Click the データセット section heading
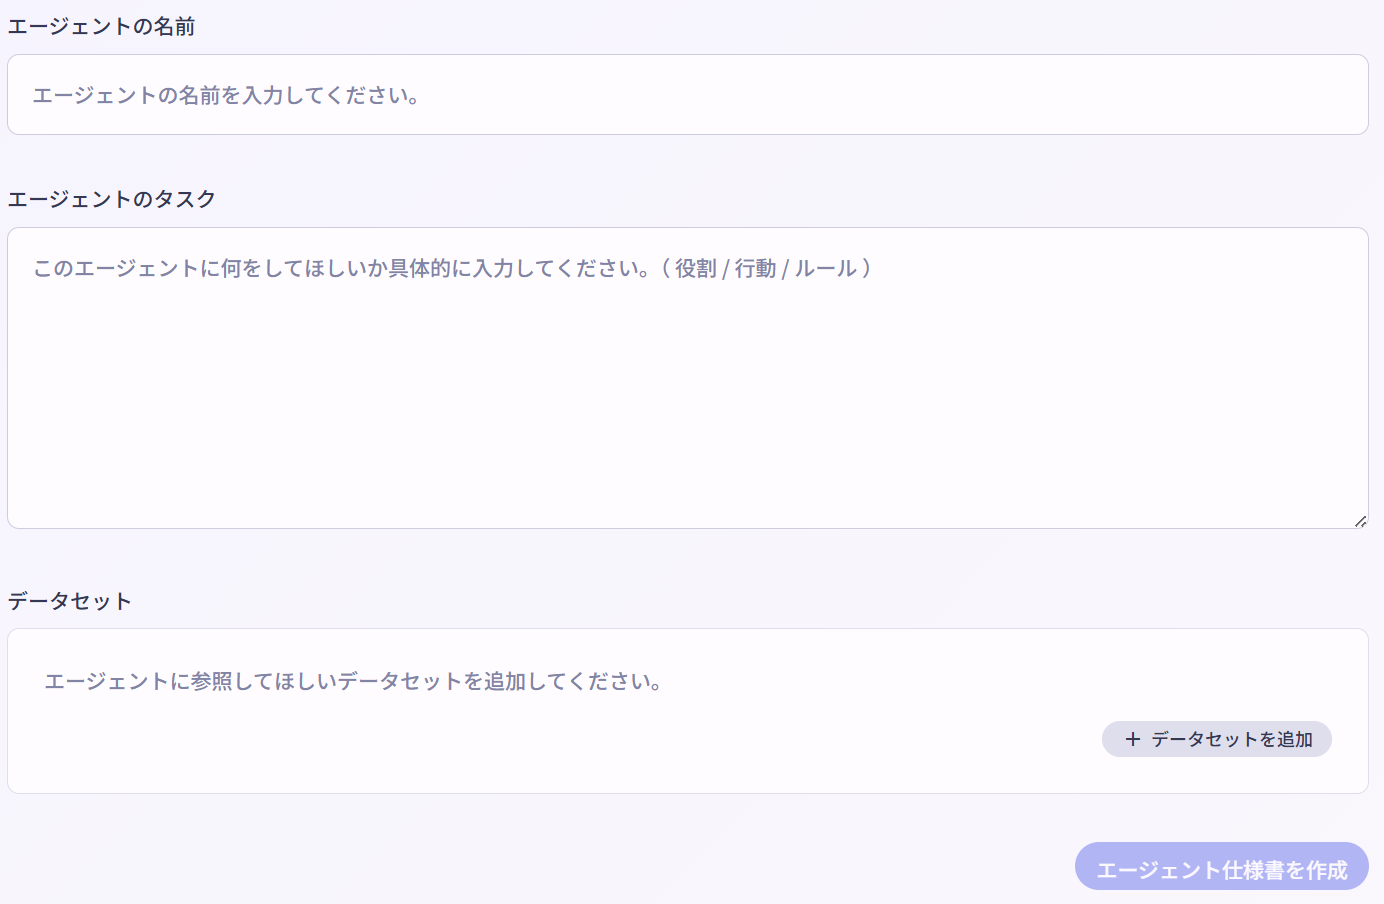The height and width of the screenshot is (904, 1384). click(x=70, y=601)
